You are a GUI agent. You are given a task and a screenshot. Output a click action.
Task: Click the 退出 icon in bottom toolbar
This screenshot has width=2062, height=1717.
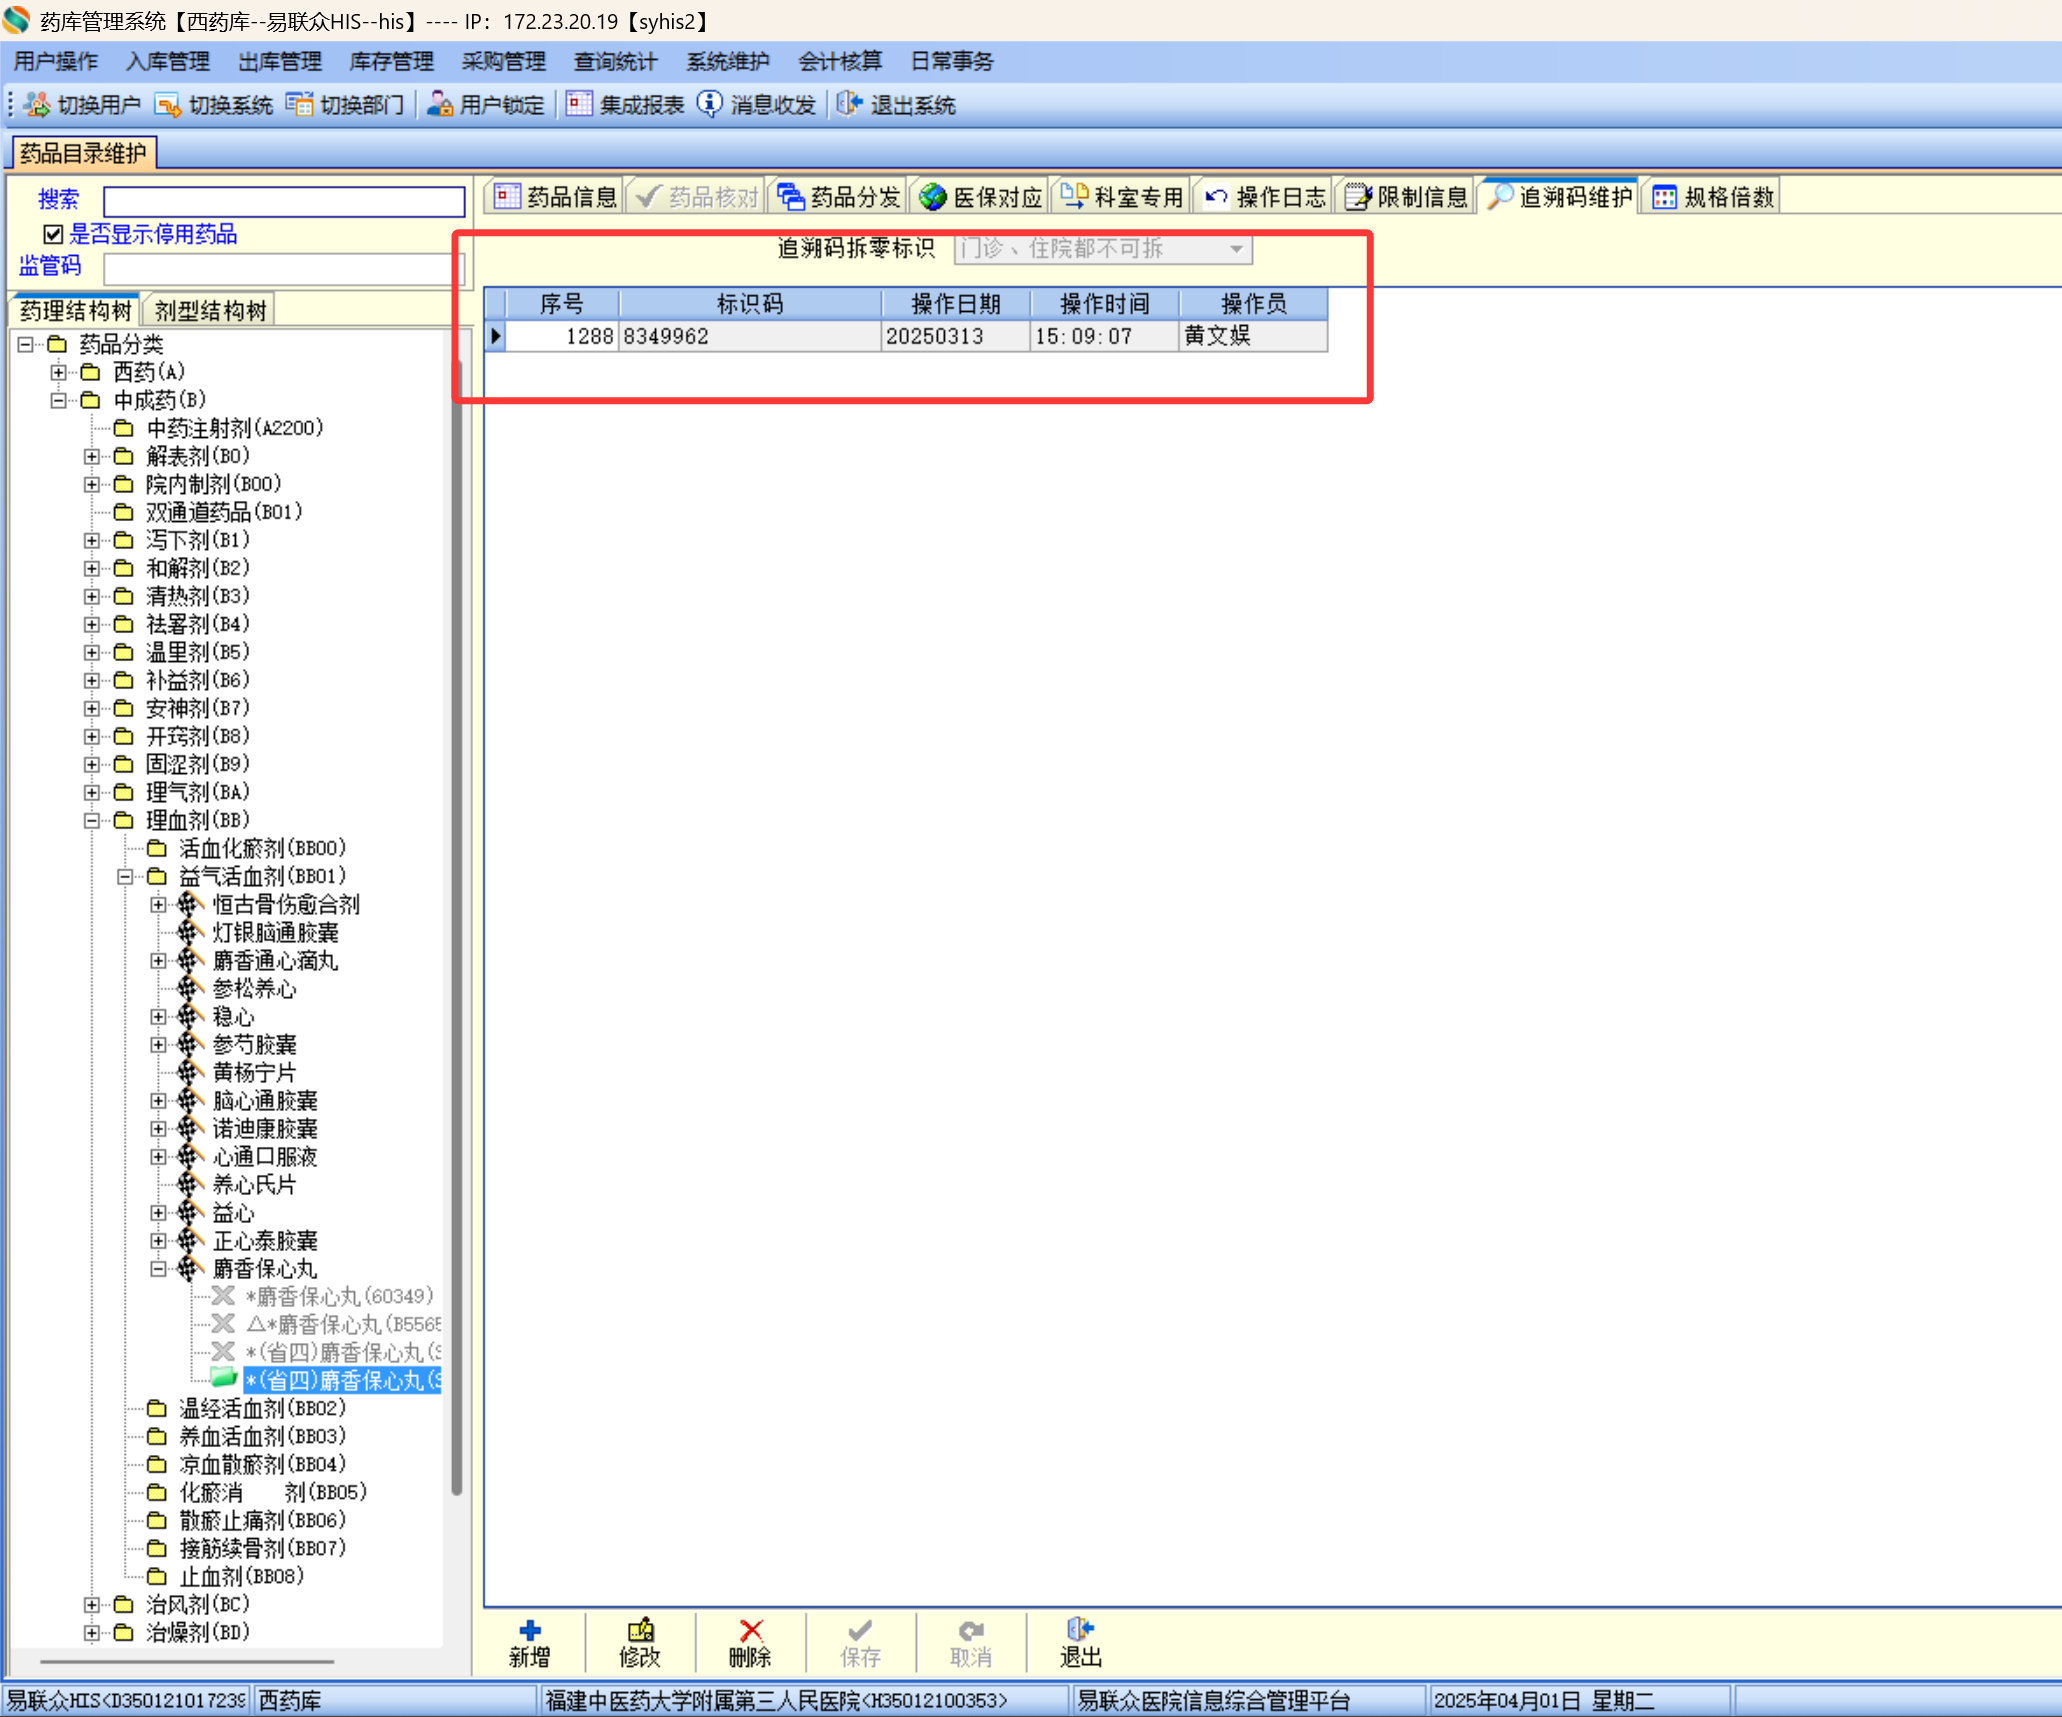[x=1080, y=1630]
